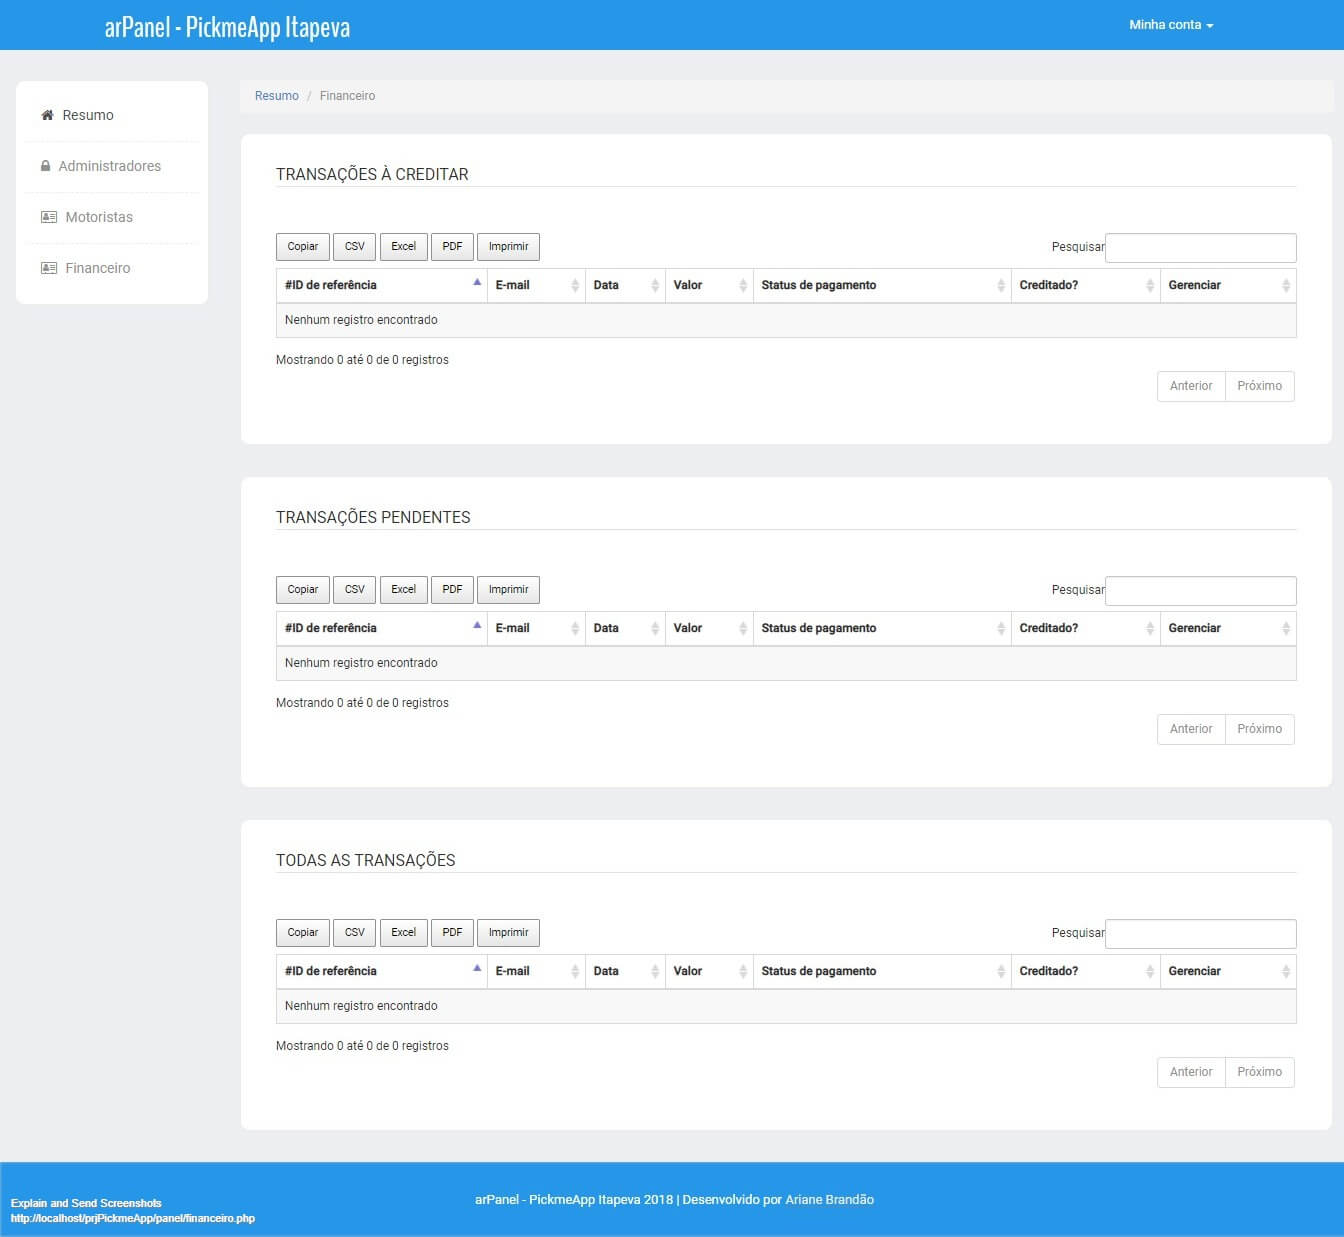Click the Resumo breadcrumb link
Image resolution: width=1344 pixels, height=1237 pixels.
(277, 96)
